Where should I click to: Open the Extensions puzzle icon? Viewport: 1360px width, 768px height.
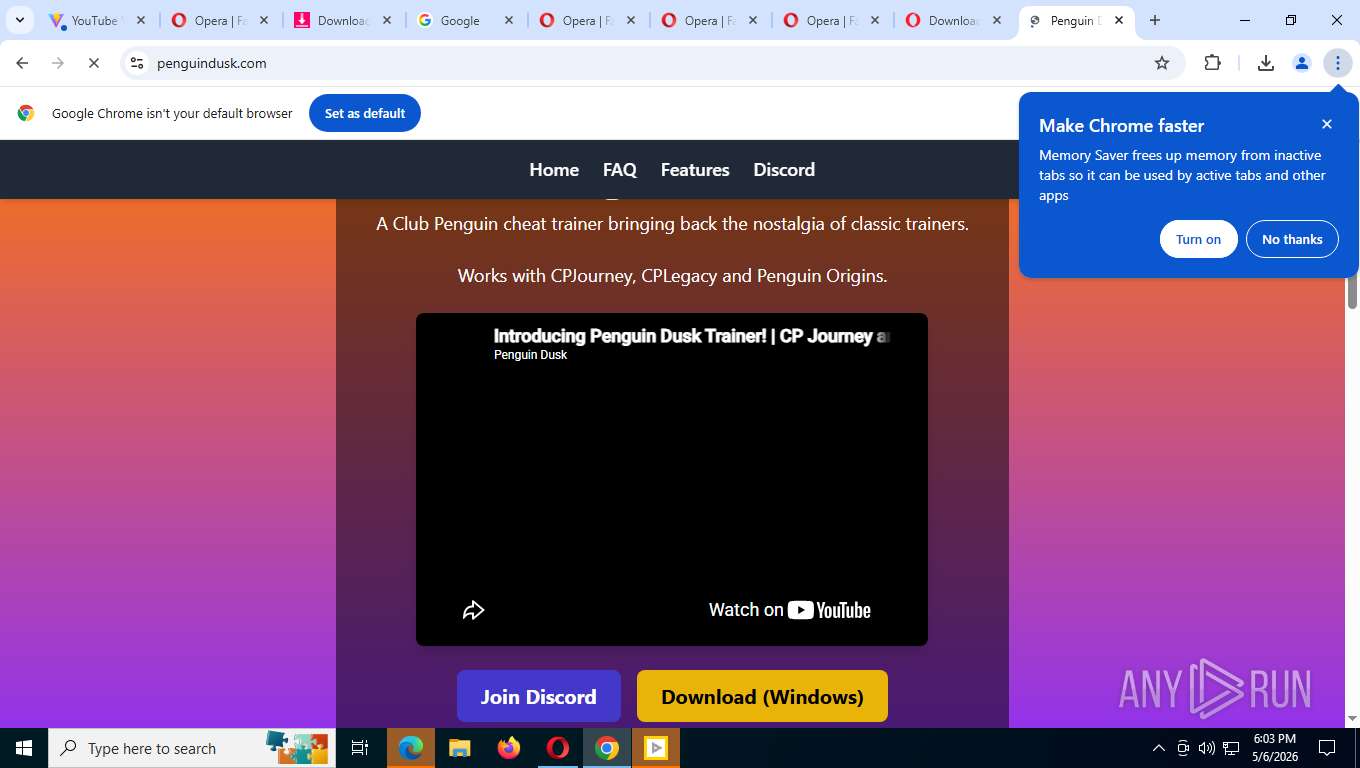[x=1212, y=63]
